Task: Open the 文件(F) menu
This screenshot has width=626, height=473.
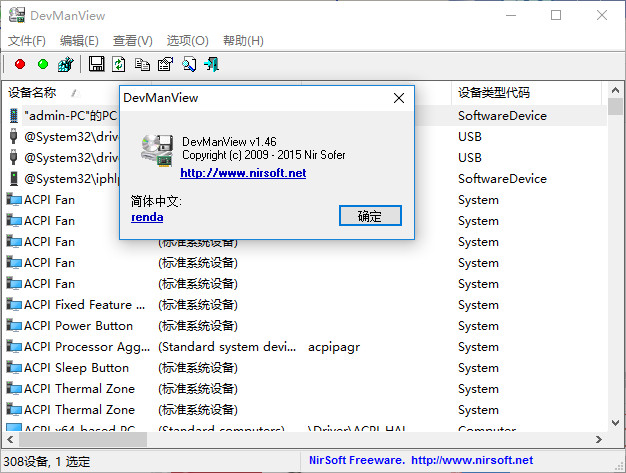Action: click(x=27, y=41)
